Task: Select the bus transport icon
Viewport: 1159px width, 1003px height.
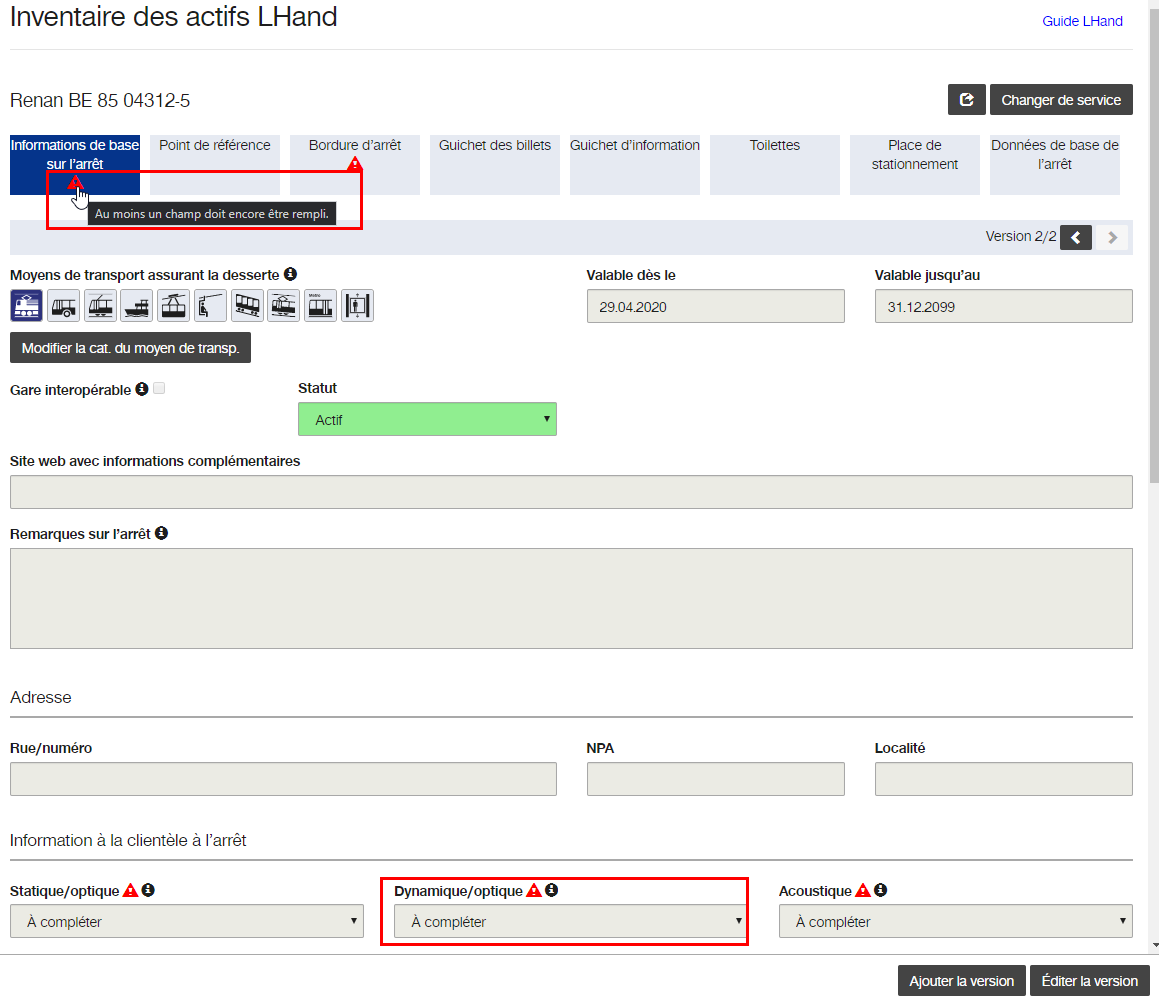Action: (x=64, y=305)
